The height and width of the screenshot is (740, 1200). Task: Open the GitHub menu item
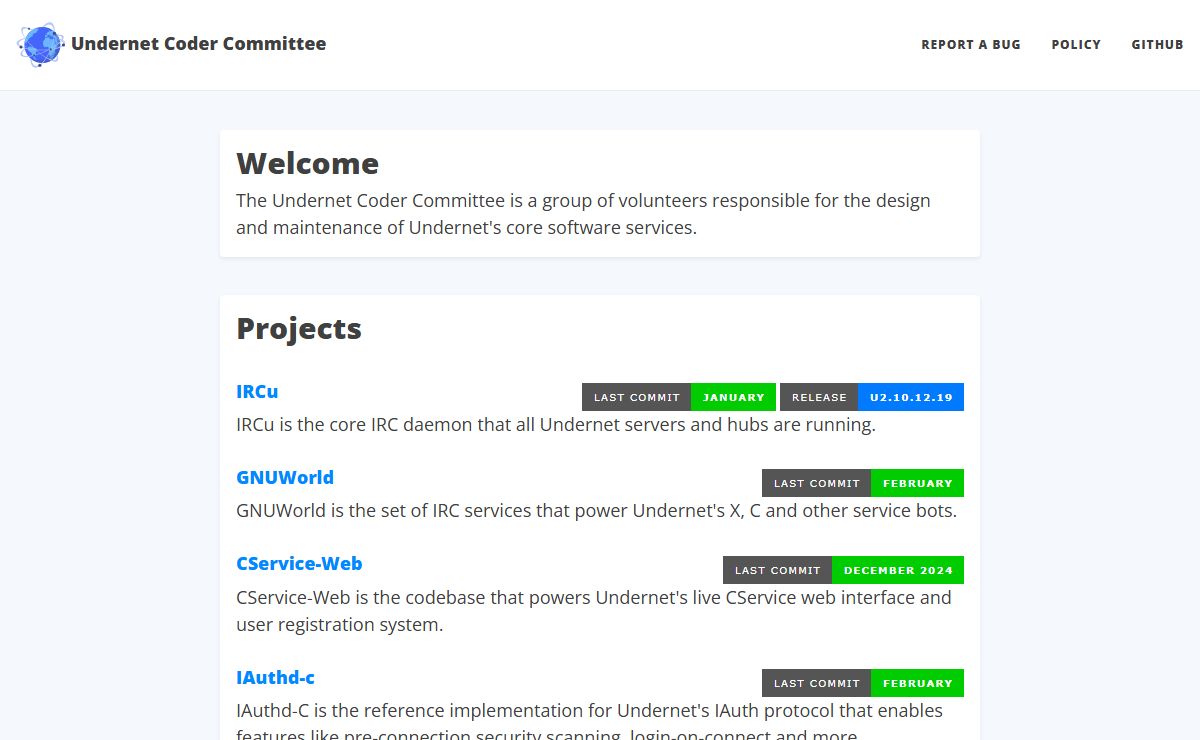[1157, 45]
